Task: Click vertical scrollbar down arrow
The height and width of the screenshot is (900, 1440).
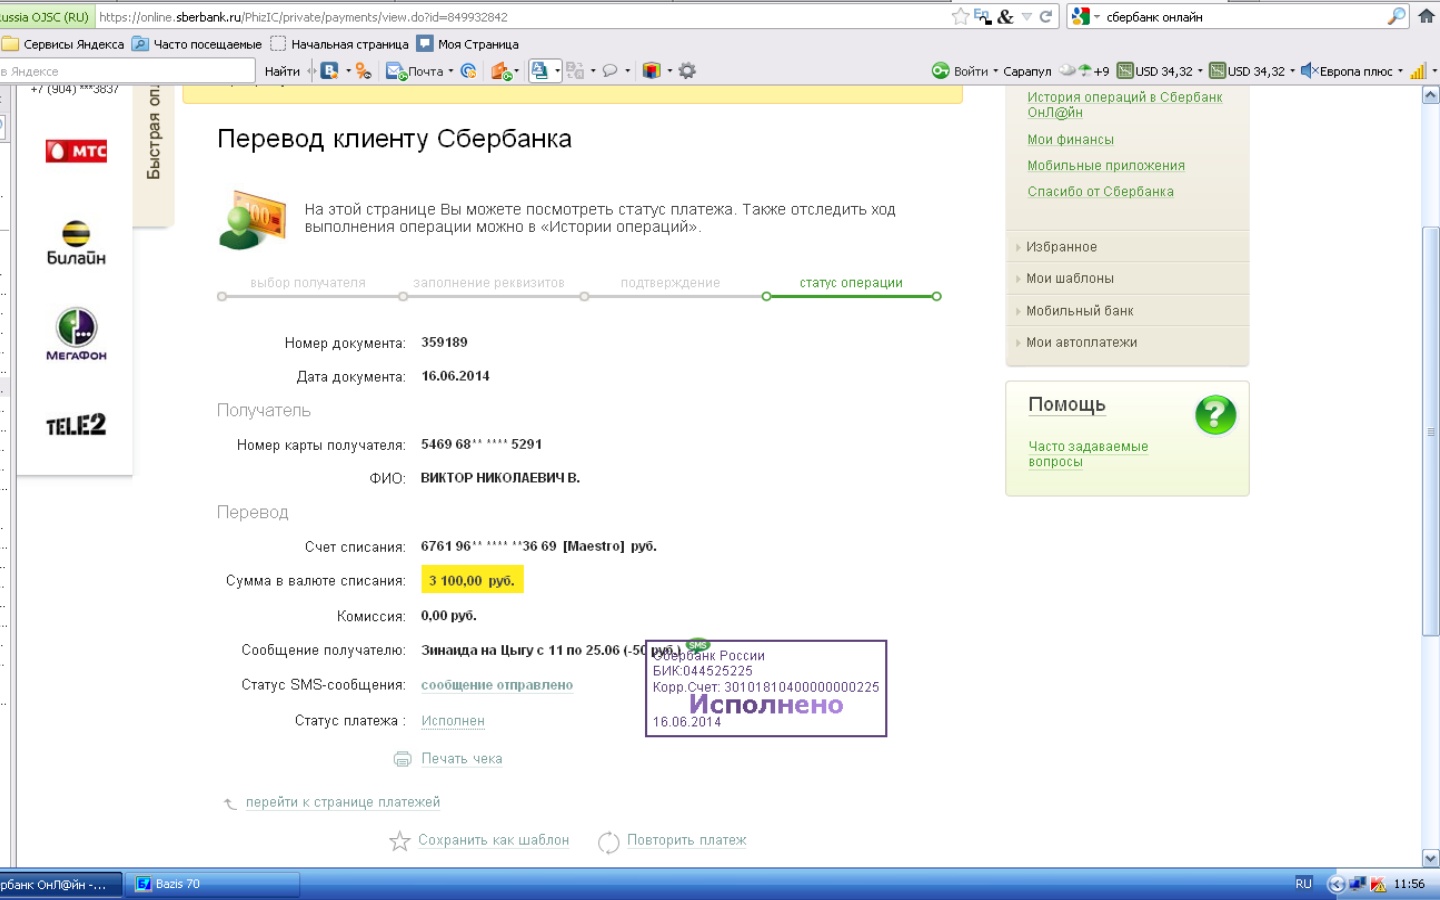Action: [x=1430, y=859]
